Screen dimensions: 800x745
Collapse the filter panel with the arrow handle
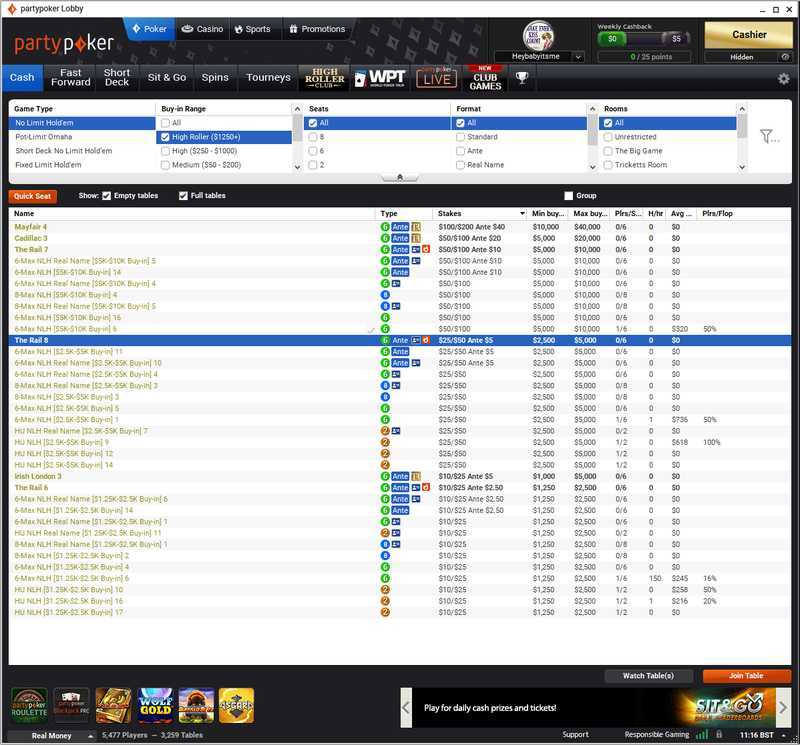click(x=400, y=177)
